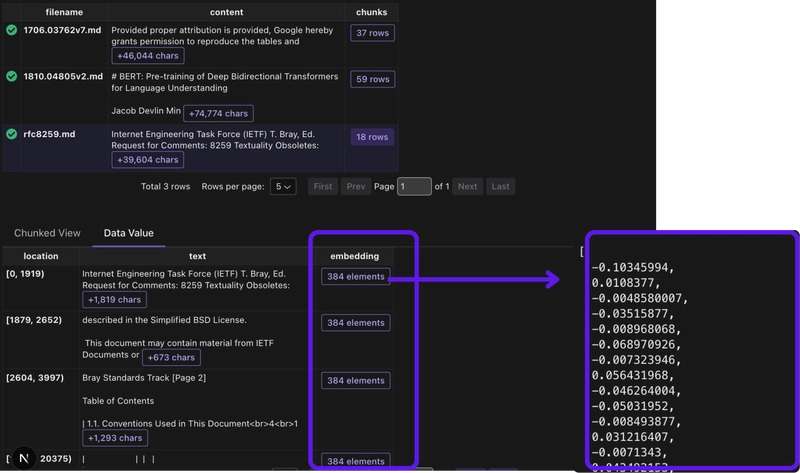Expand the +673 chars text

coord(171,357)
